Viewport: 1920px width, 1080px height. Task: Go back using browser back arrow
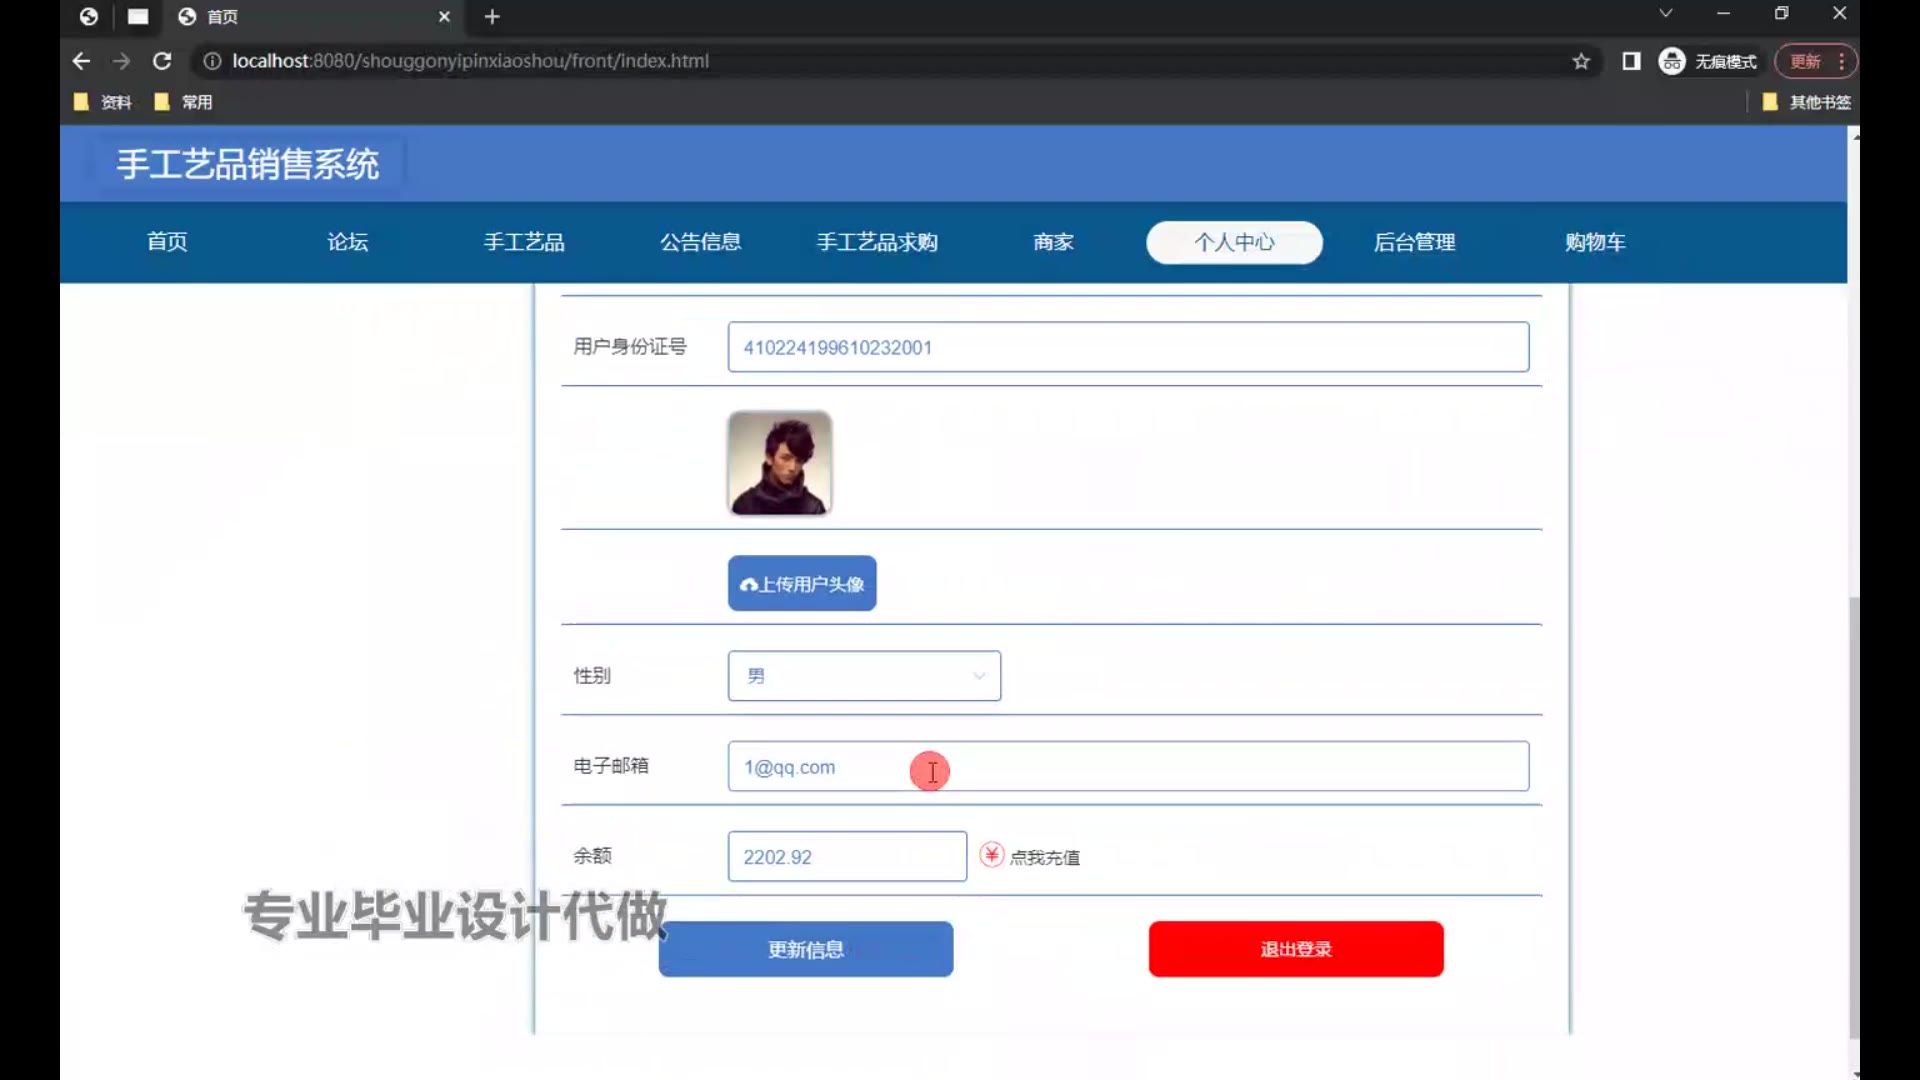click(82, 61)
